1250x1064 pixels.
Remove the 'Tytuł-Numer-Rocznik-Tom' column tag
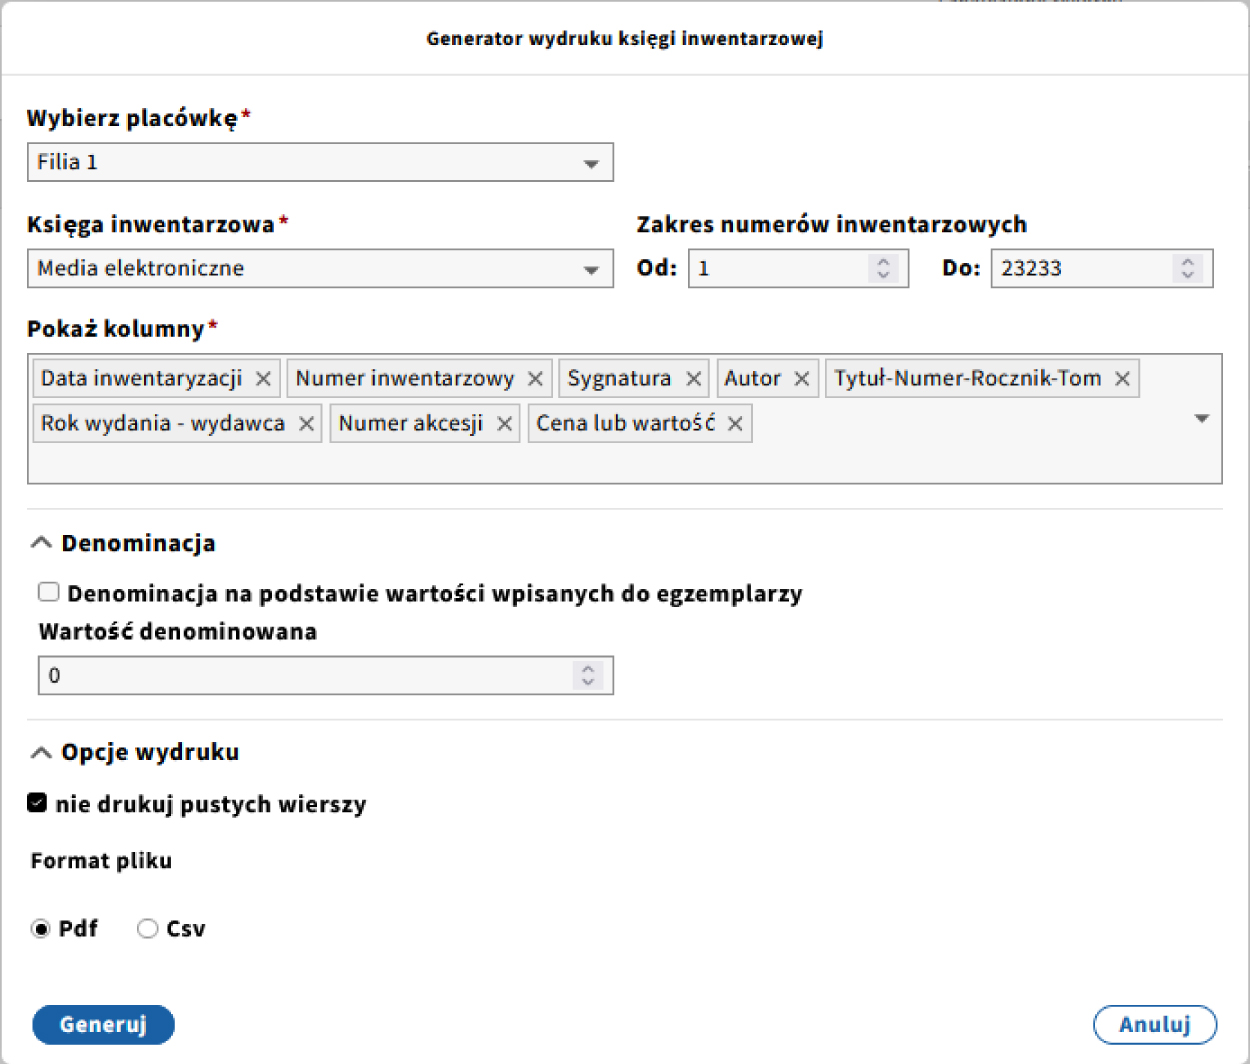(x=1122, y=379)
